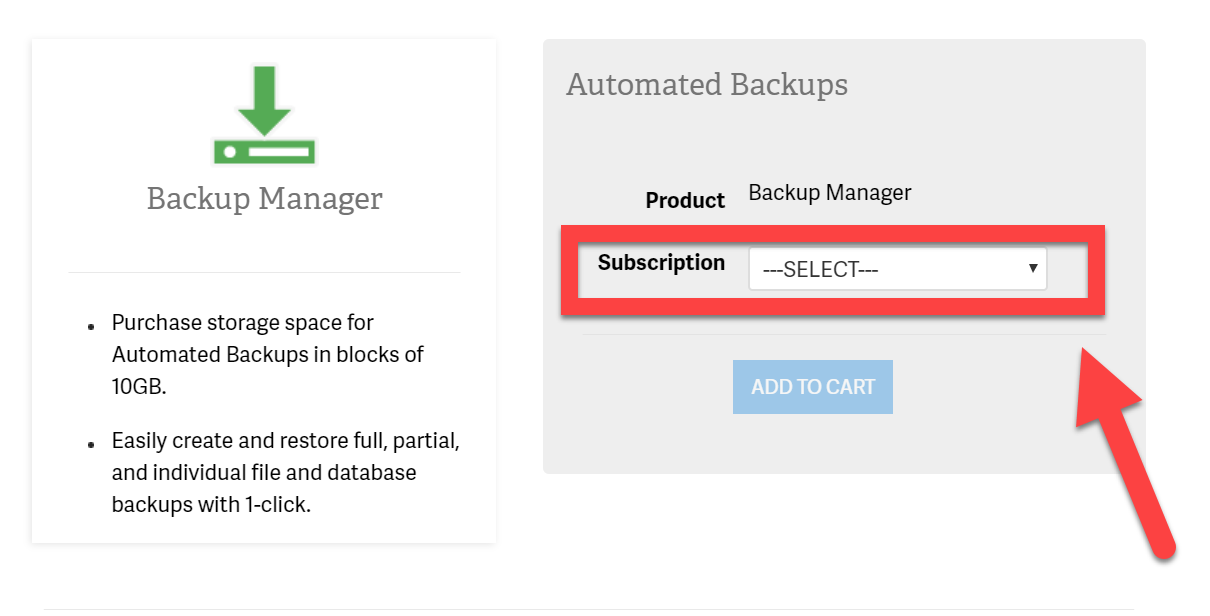Click the bullet dot before Easily create and restore
Image resolution: width=1210 pixels, height=616 pixels.
pos(91,444)
